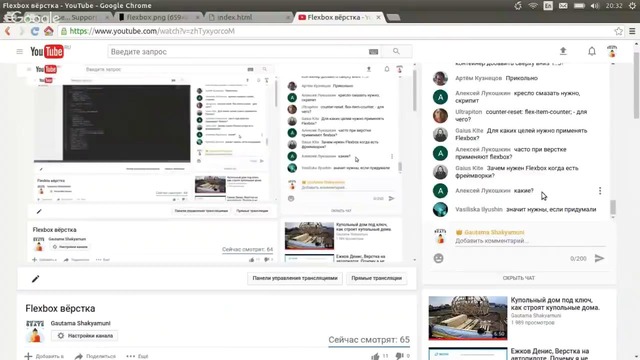Click the thumbs down dislike icon
The height and width of the screenshot is (360, 640).
click(399, 356)
